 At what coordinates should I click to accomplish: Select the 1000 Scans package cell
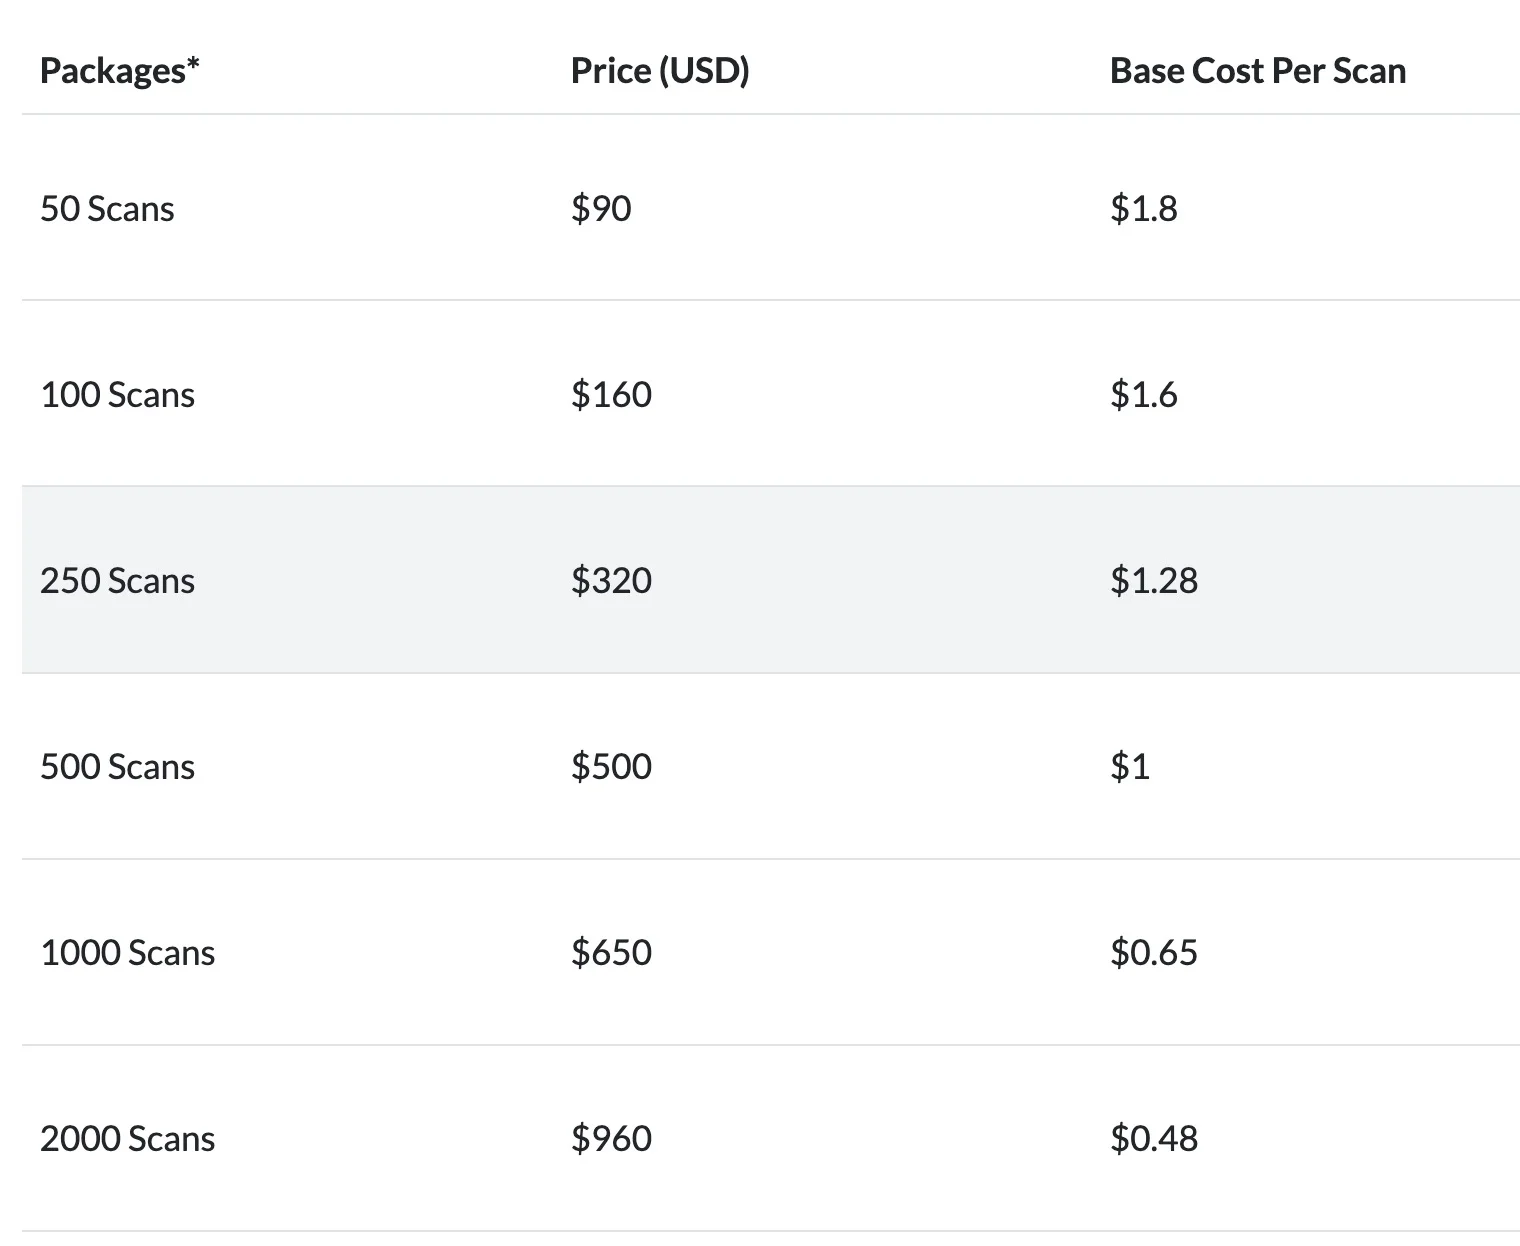127,953
